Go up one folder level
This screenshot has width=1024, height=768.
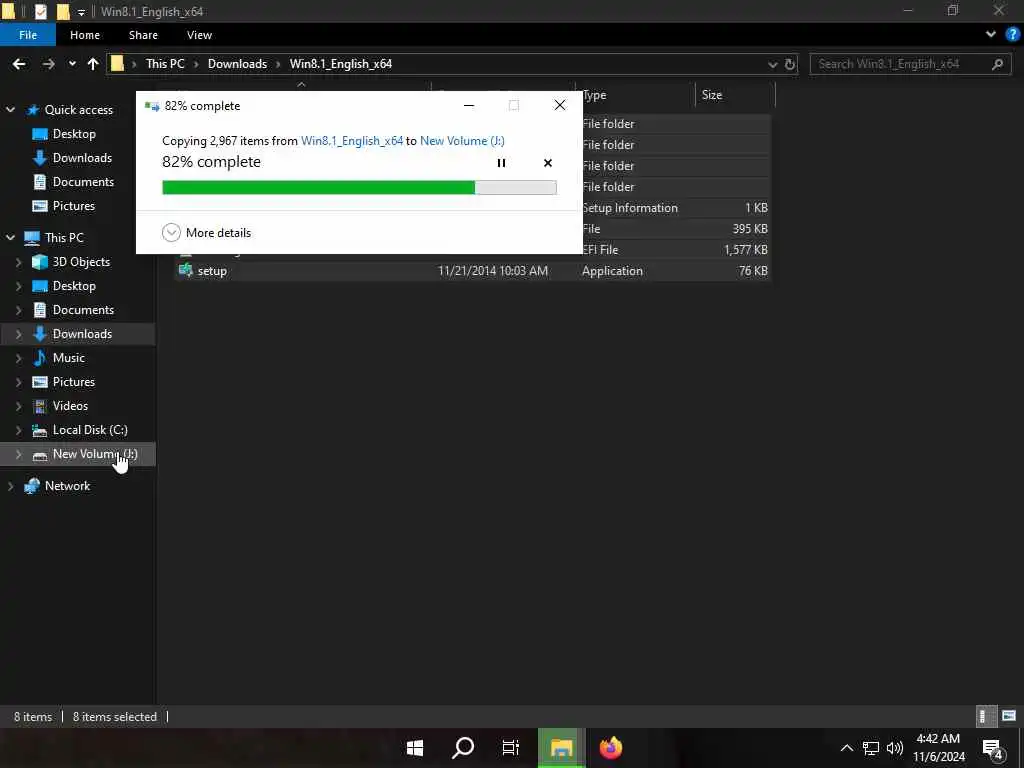[x=93, y=64]
